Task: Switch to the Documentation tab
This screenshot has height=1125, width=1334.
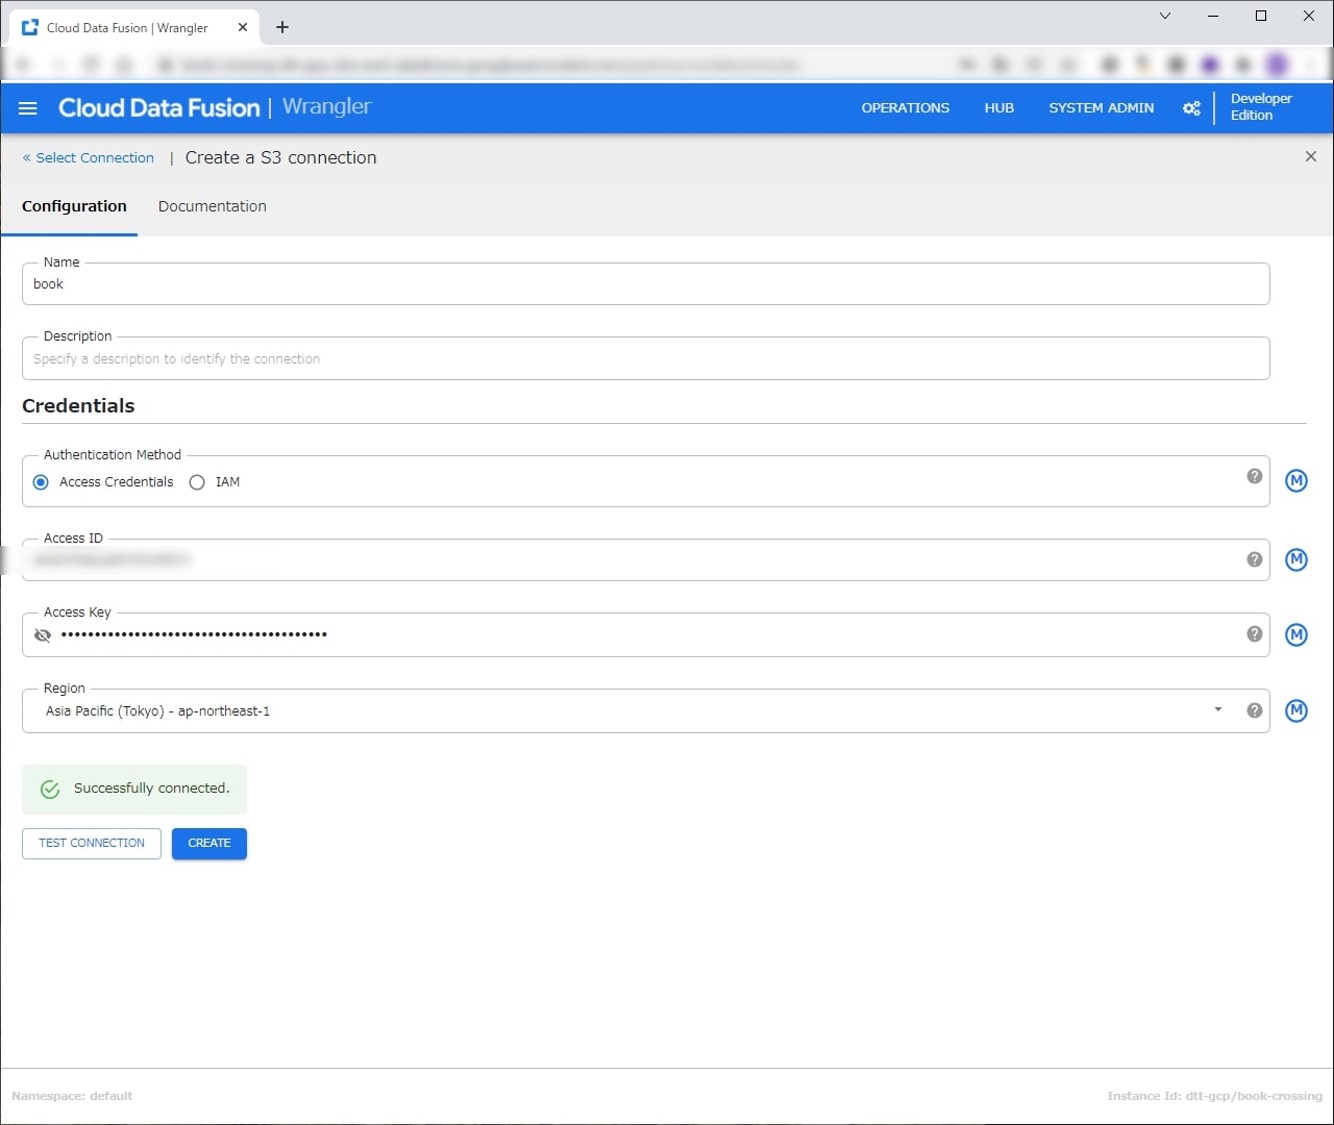Action: (x=212, y=206)
